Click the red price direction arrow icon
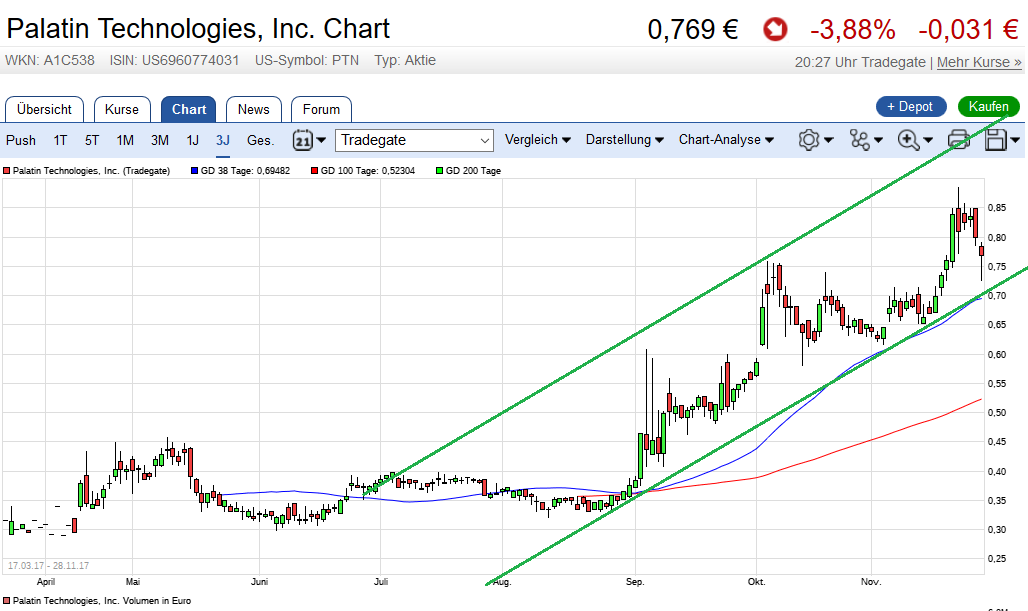This screenshot has height=611, width=1028. click(x=774, y=30)
